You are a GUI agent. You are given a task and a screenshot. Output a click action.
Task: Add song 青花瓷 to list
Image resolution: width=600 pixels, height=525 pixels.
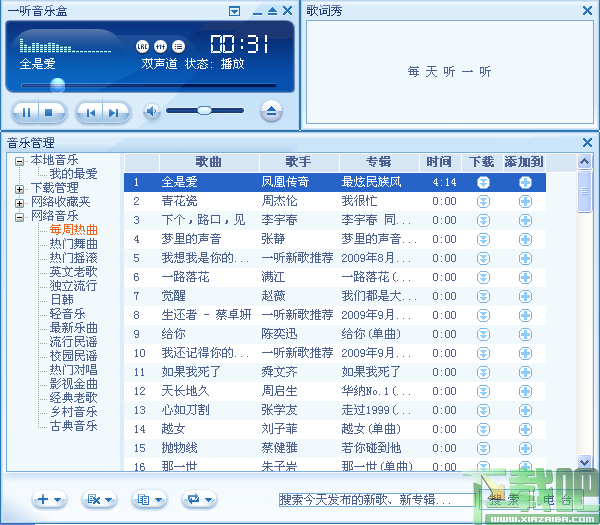pyautogui.click(x=525, y=201)
